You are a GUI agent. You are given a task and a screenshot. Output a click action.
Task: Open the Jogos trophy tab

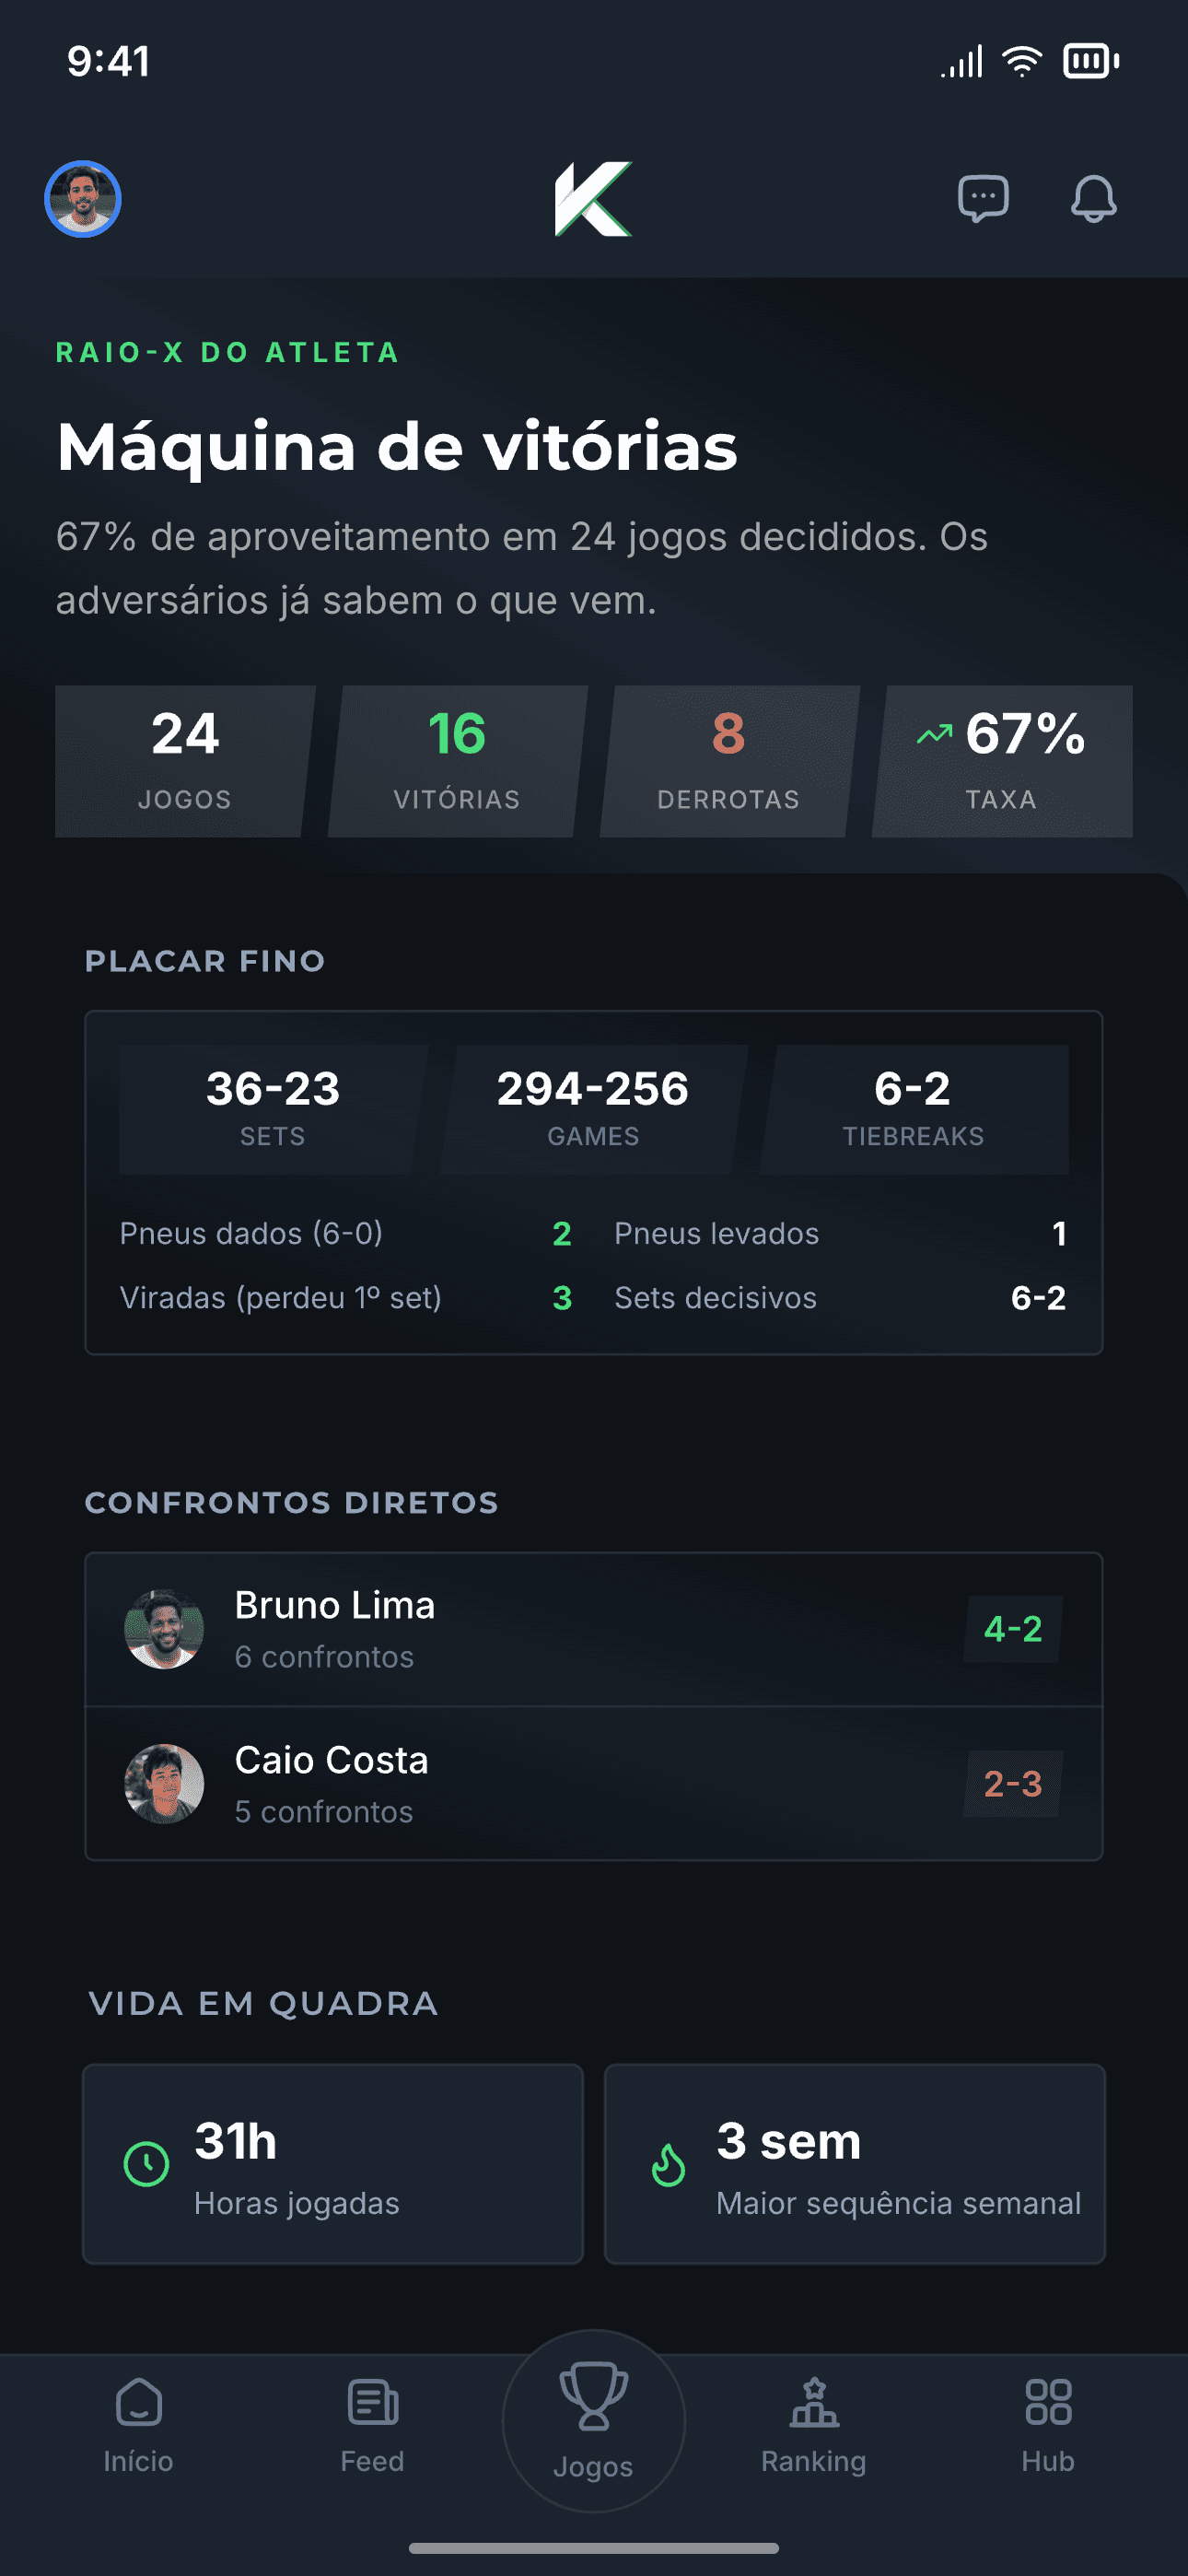[594, 2420]
